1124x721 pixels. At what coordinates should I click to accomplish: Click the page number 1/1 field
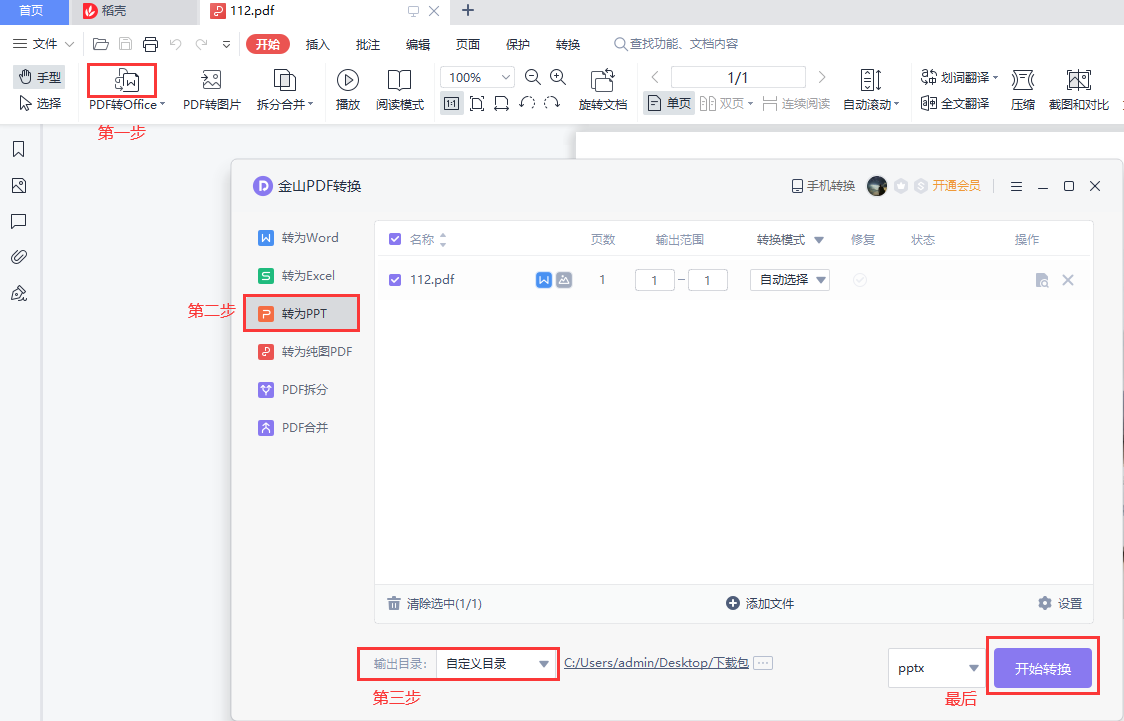(x=738, y=77)
